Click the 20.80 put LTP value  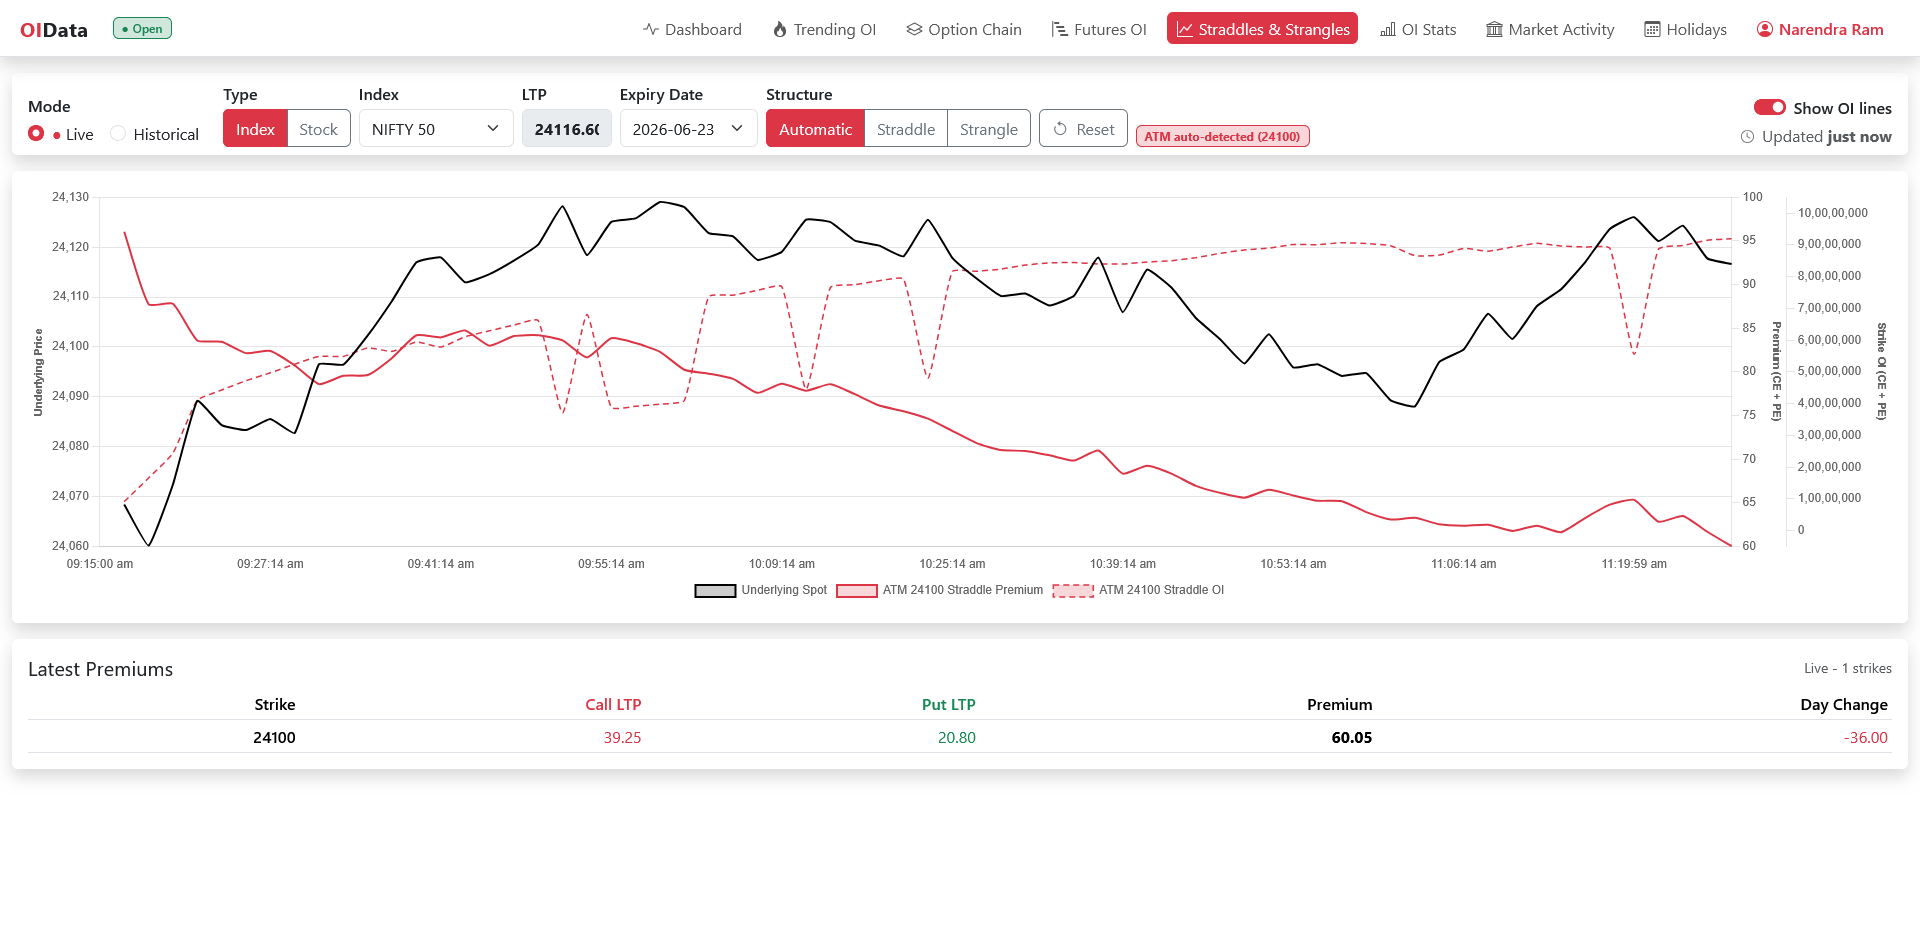point(956,738)
